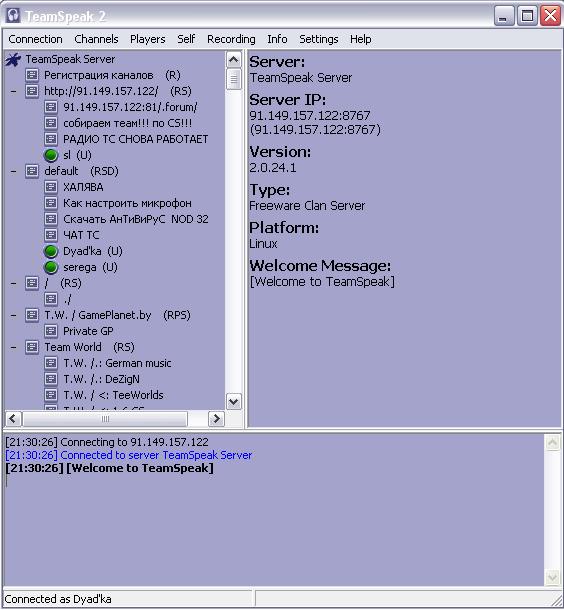
Task: Click the TeamSpeak headset icon in title bar
Action: pos(14,16)
